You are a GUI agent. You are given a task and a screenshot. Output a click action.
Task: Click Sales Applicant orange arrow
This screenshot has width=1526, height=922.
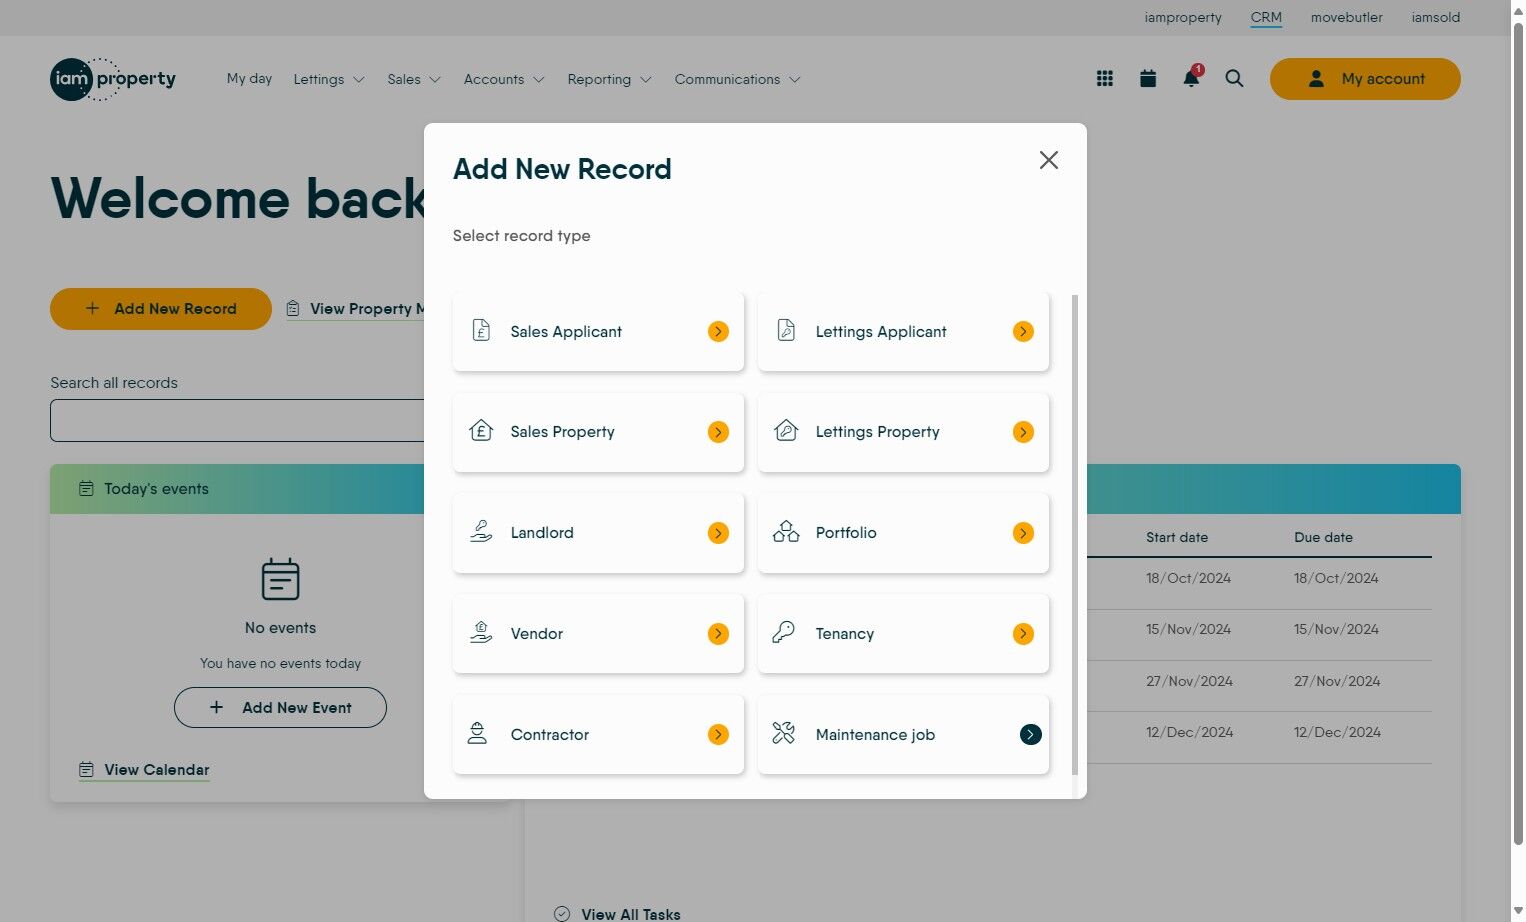718,331
